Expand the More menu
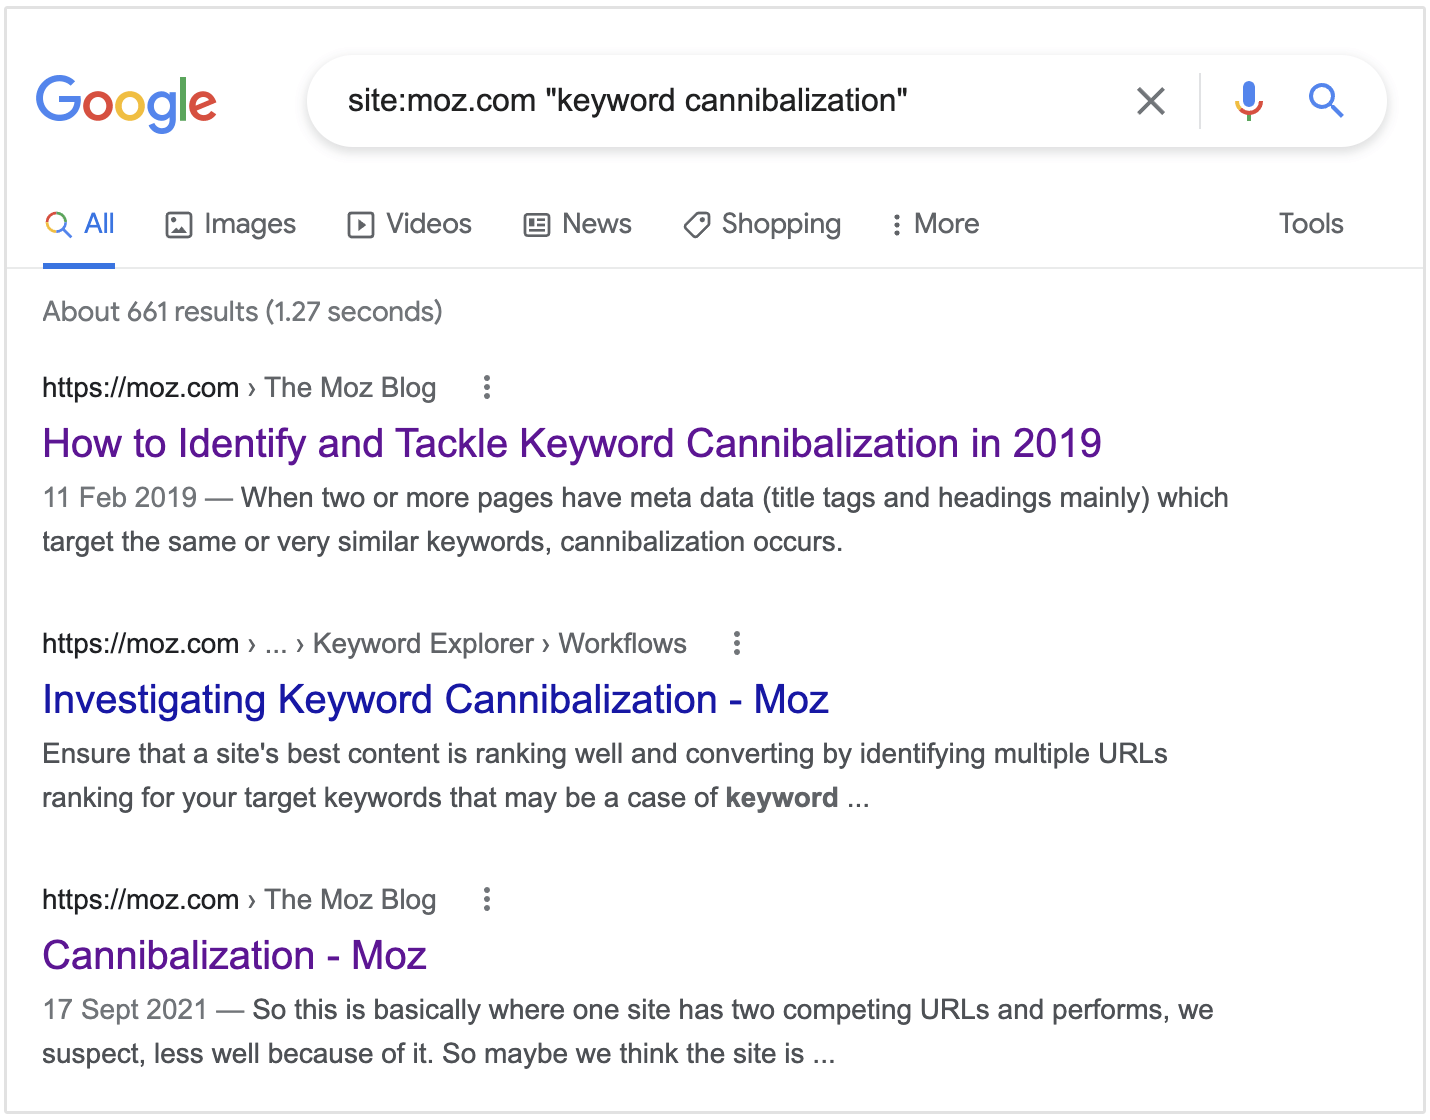The width and height of the screenshot is (1430, 1120). point(935,224)
